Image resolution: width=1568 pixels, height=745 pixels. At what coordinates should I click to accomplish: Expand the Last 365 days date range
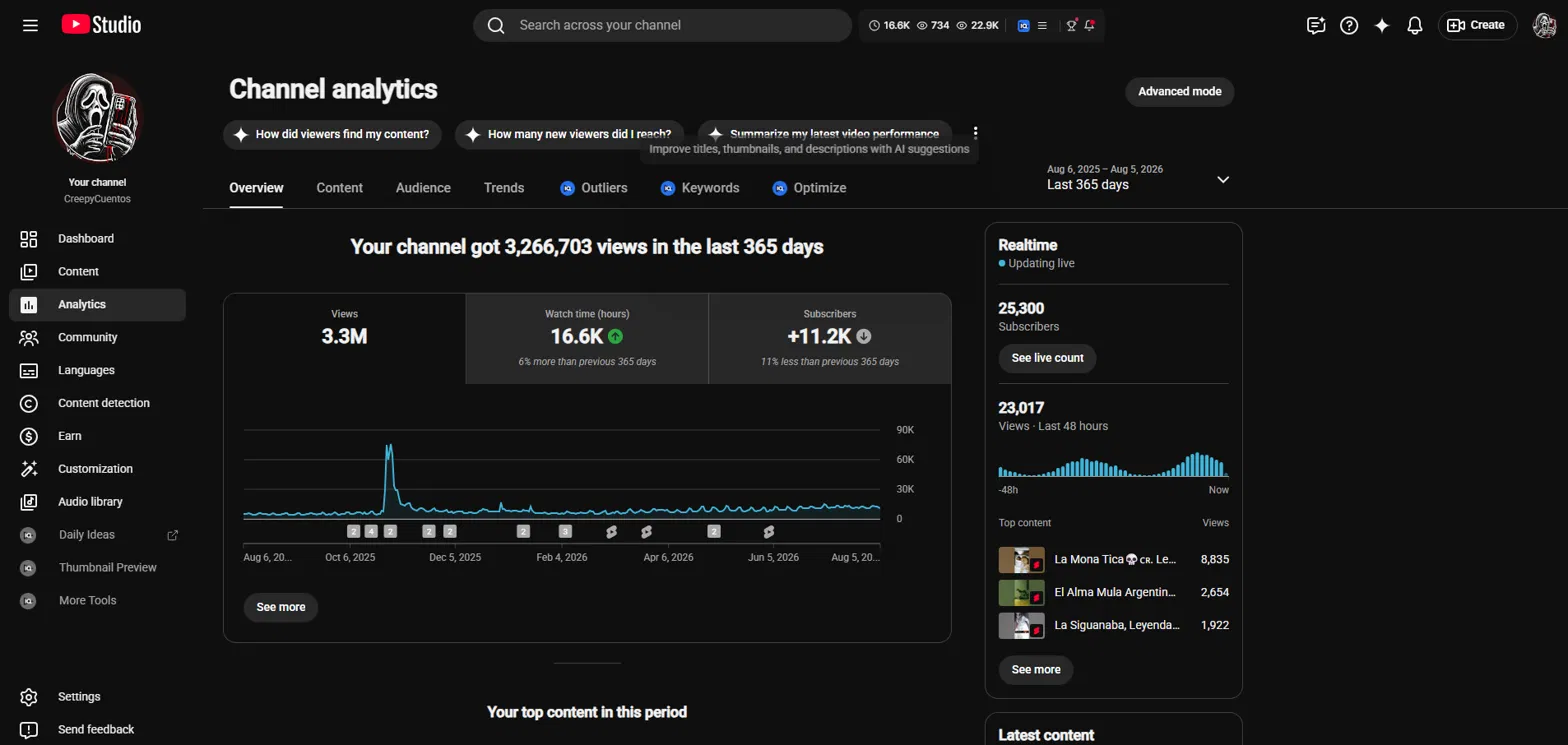point(1139,178)
